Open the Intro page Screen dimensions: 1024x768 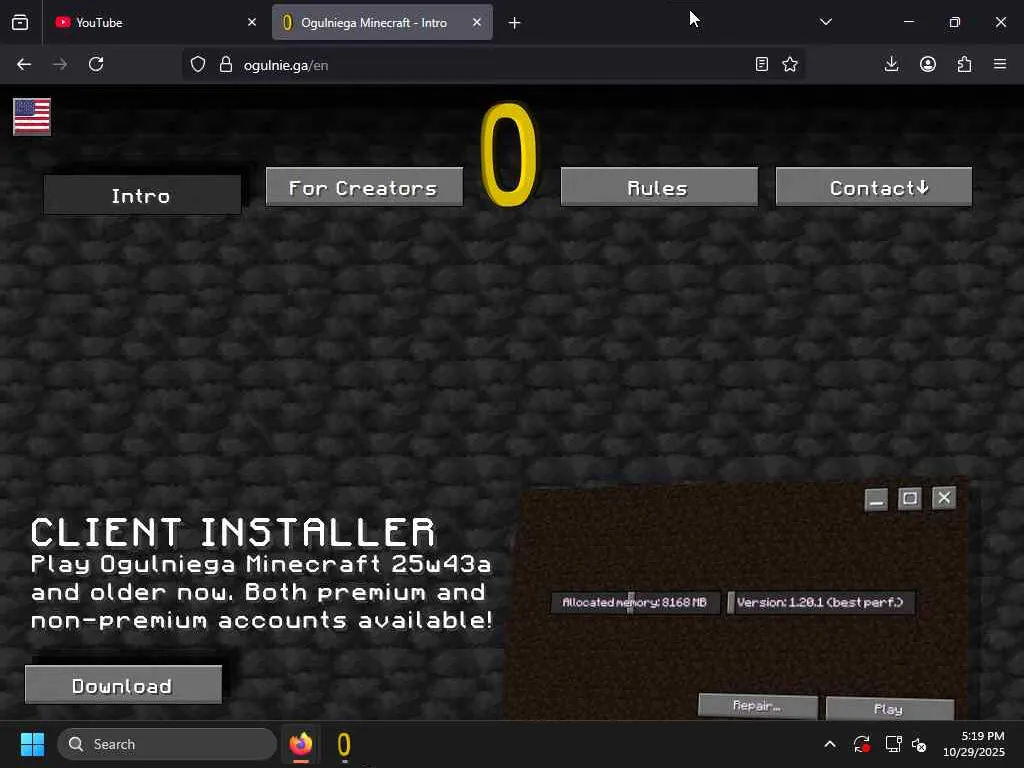tap(142, 195)
